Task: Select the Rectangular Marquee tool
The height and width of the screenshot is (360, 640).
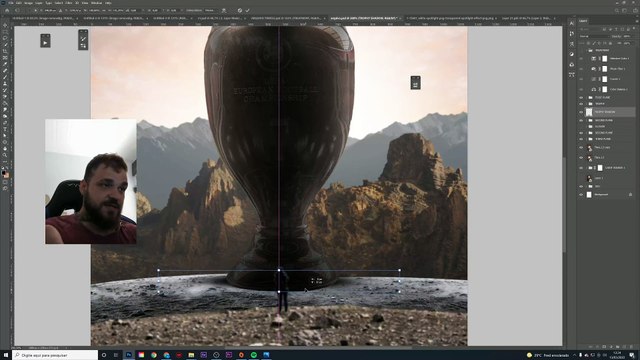Action: click(5, 32)
